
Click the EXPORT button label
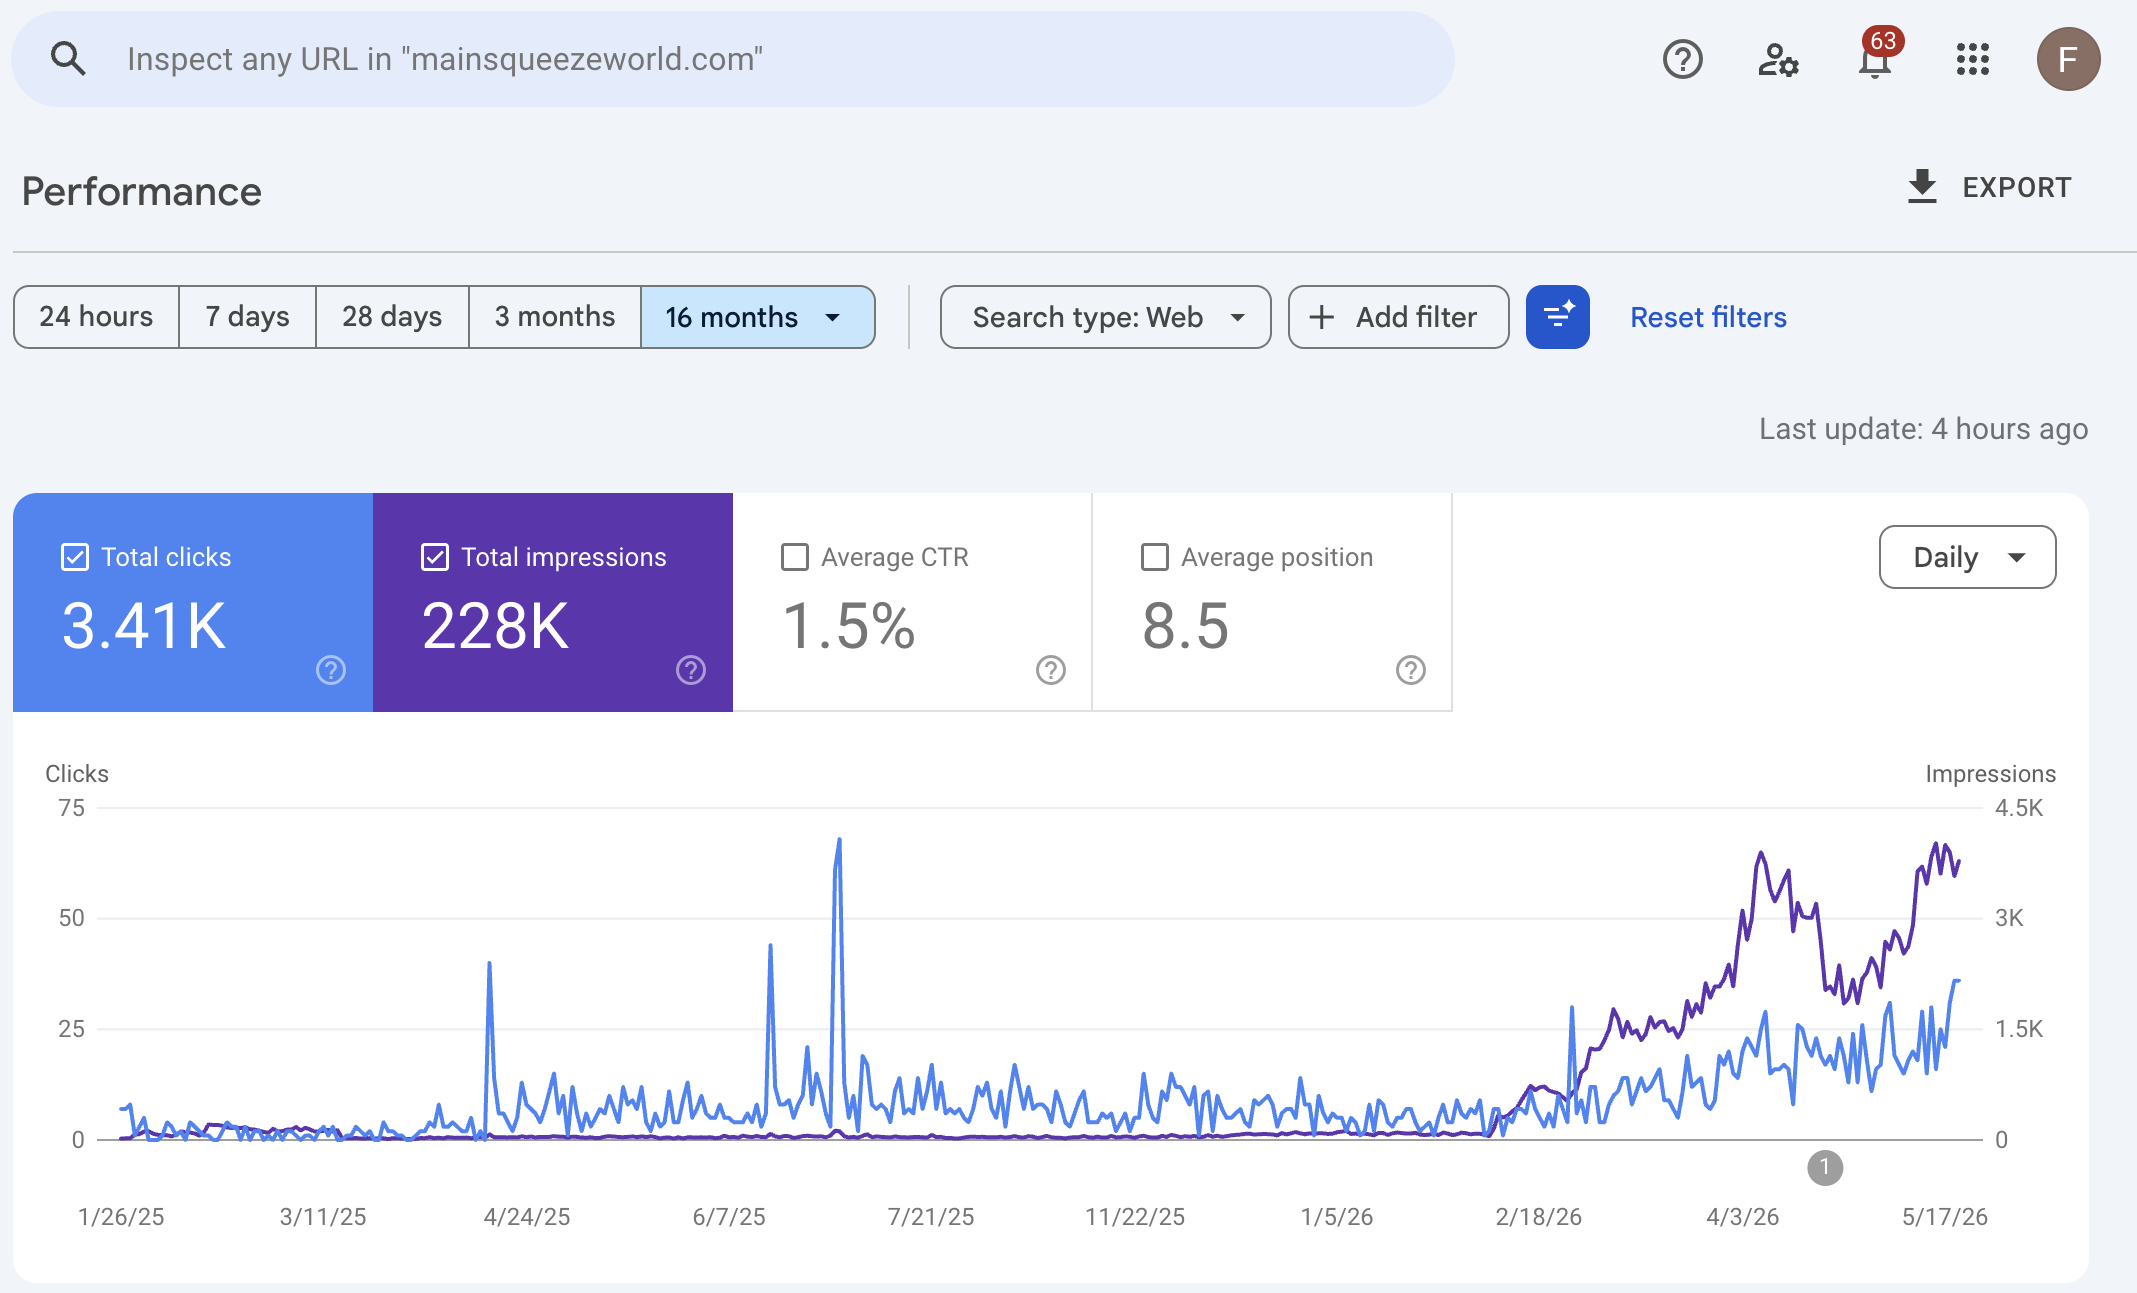pos(2016,187)
